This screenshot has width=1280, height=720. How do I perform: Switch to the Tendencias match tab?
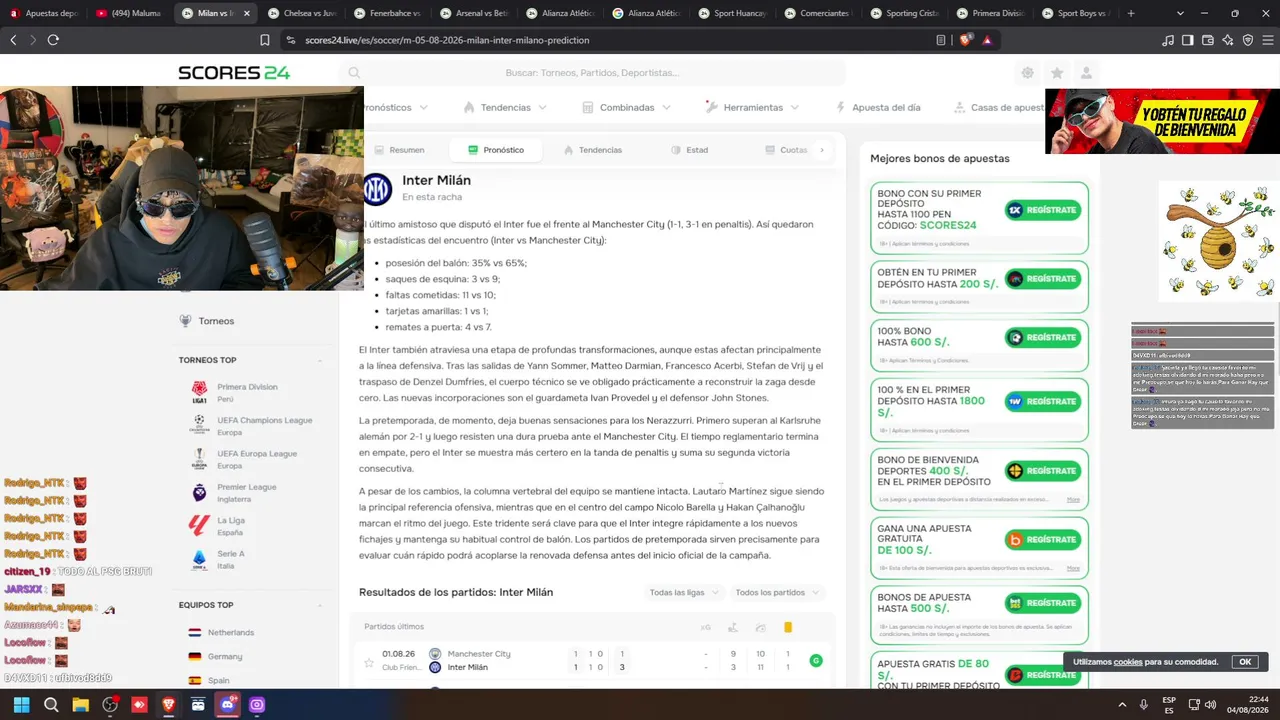point(592,150)
